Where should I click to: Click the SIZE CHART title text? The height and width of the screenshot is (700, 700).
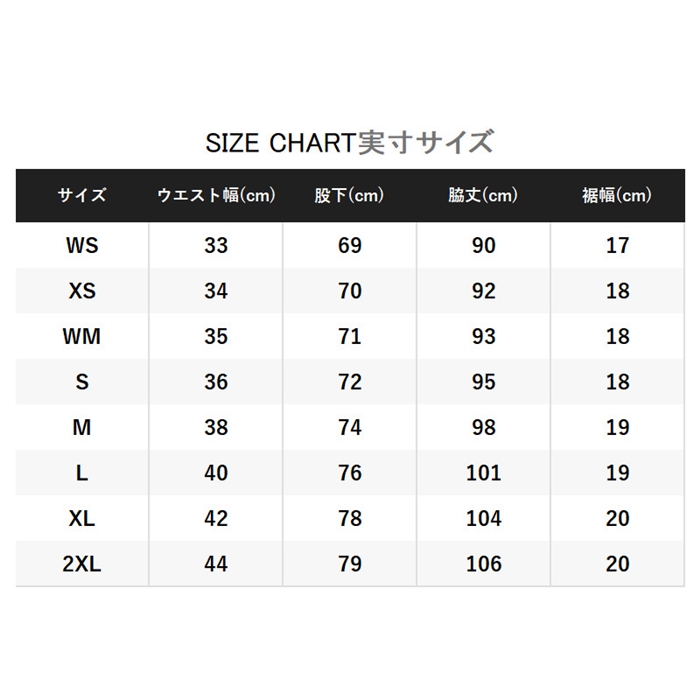(x=349, y=142)
